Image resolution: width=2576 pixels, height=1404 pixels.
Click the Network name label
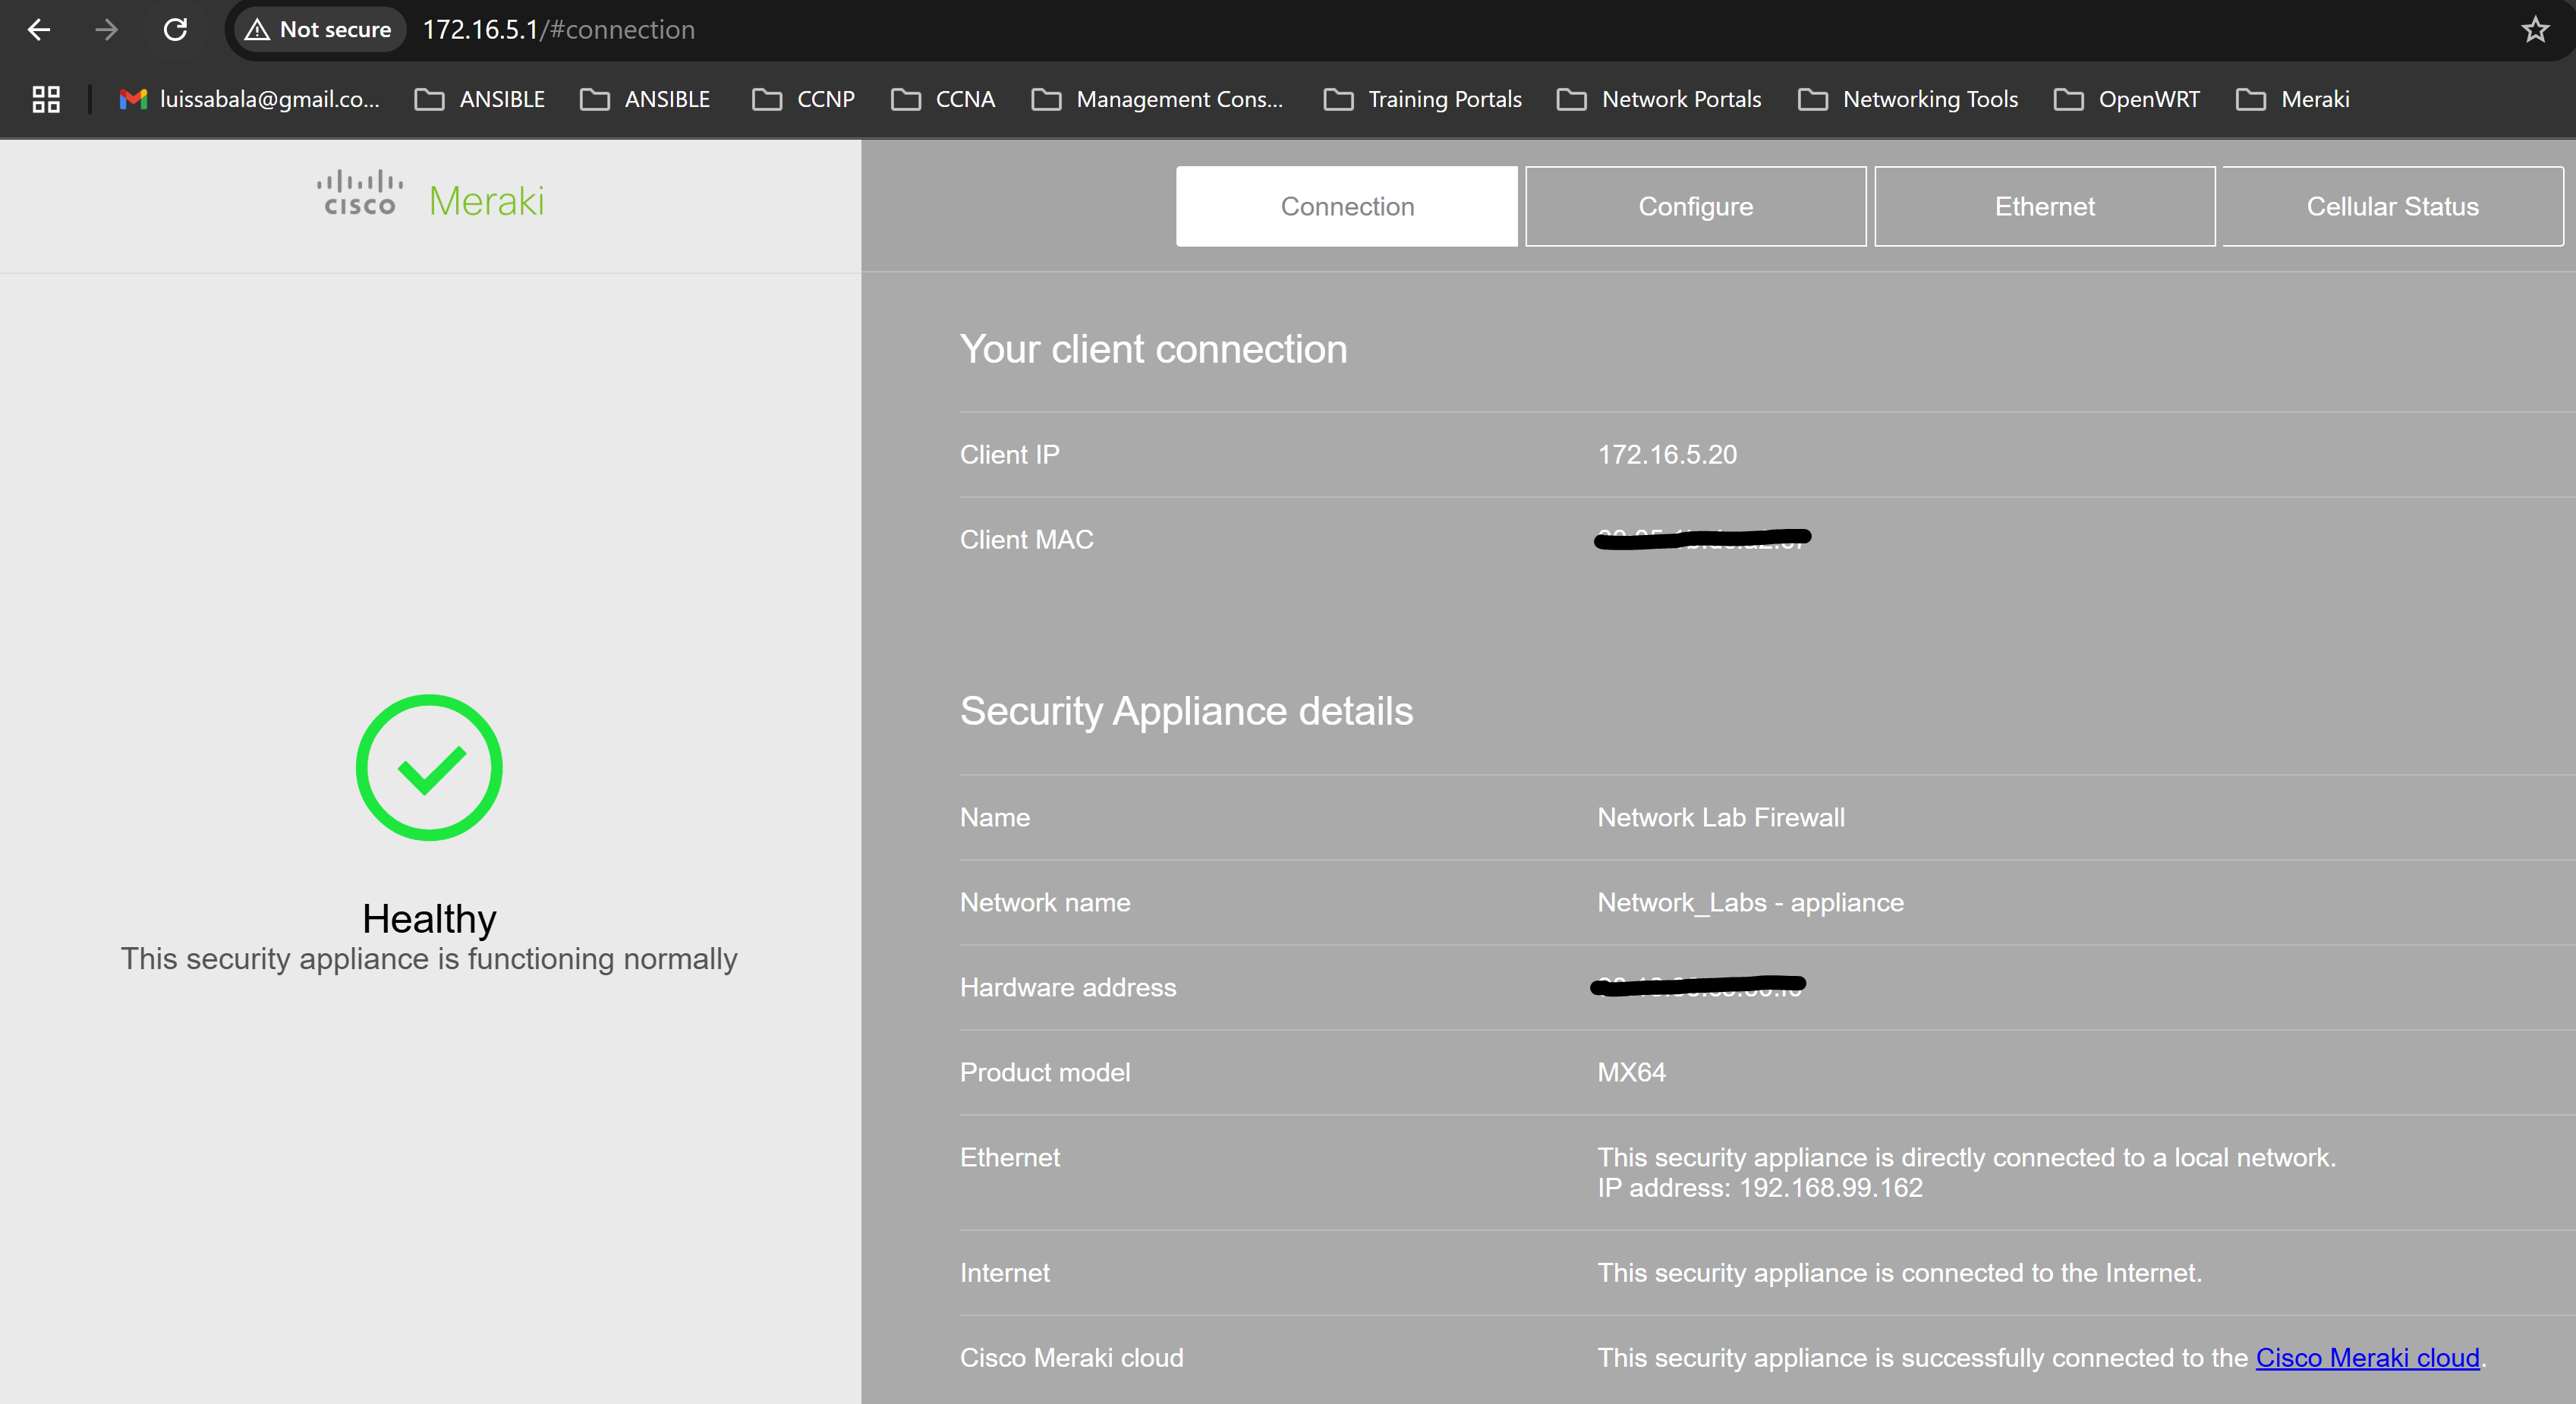[x=1045, y=902]
